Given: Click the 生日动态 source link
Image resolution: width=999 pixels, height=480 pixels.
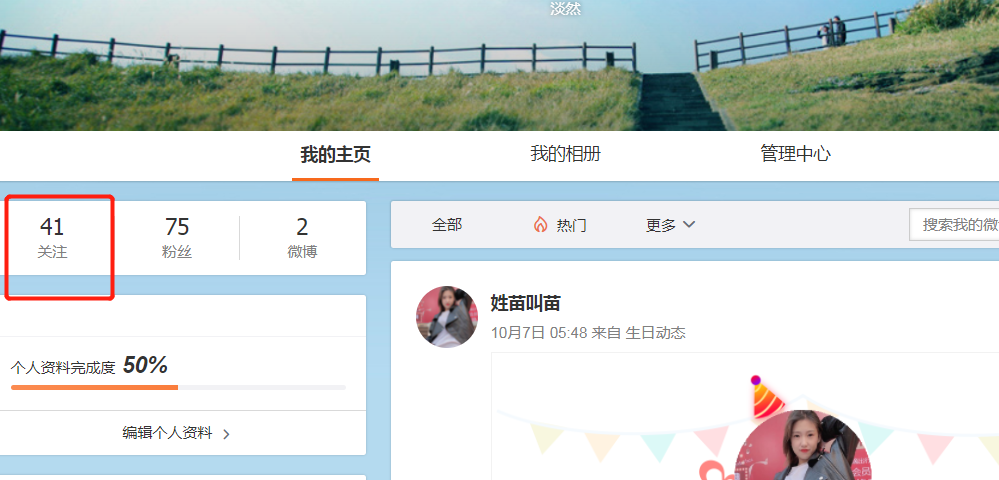Looking at the screenshot, I should coord(656,333).
